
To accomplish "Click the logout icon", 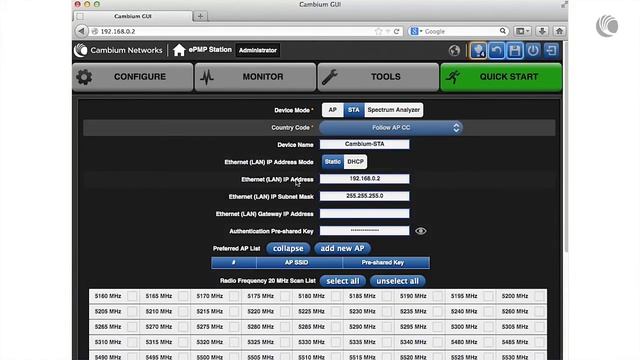I will click(x=551, y=51).
